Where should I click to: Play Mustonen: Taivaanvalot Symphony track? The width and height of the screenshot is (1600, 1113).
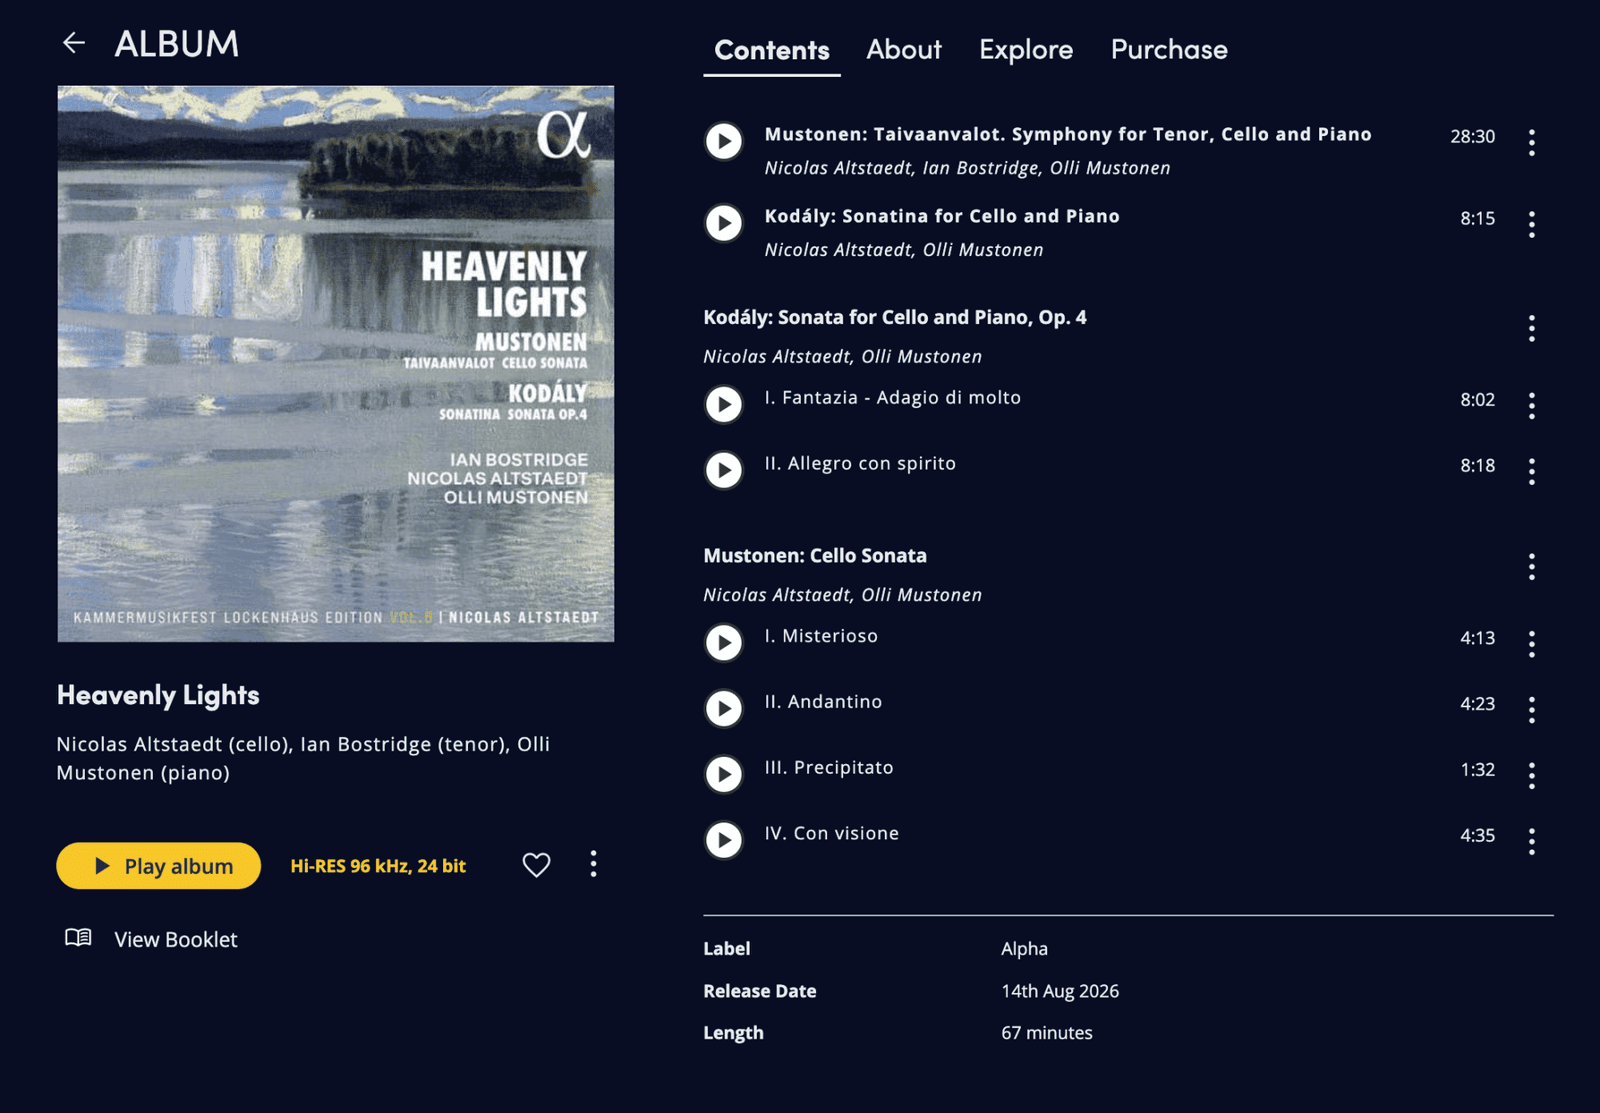coord(724,141)
